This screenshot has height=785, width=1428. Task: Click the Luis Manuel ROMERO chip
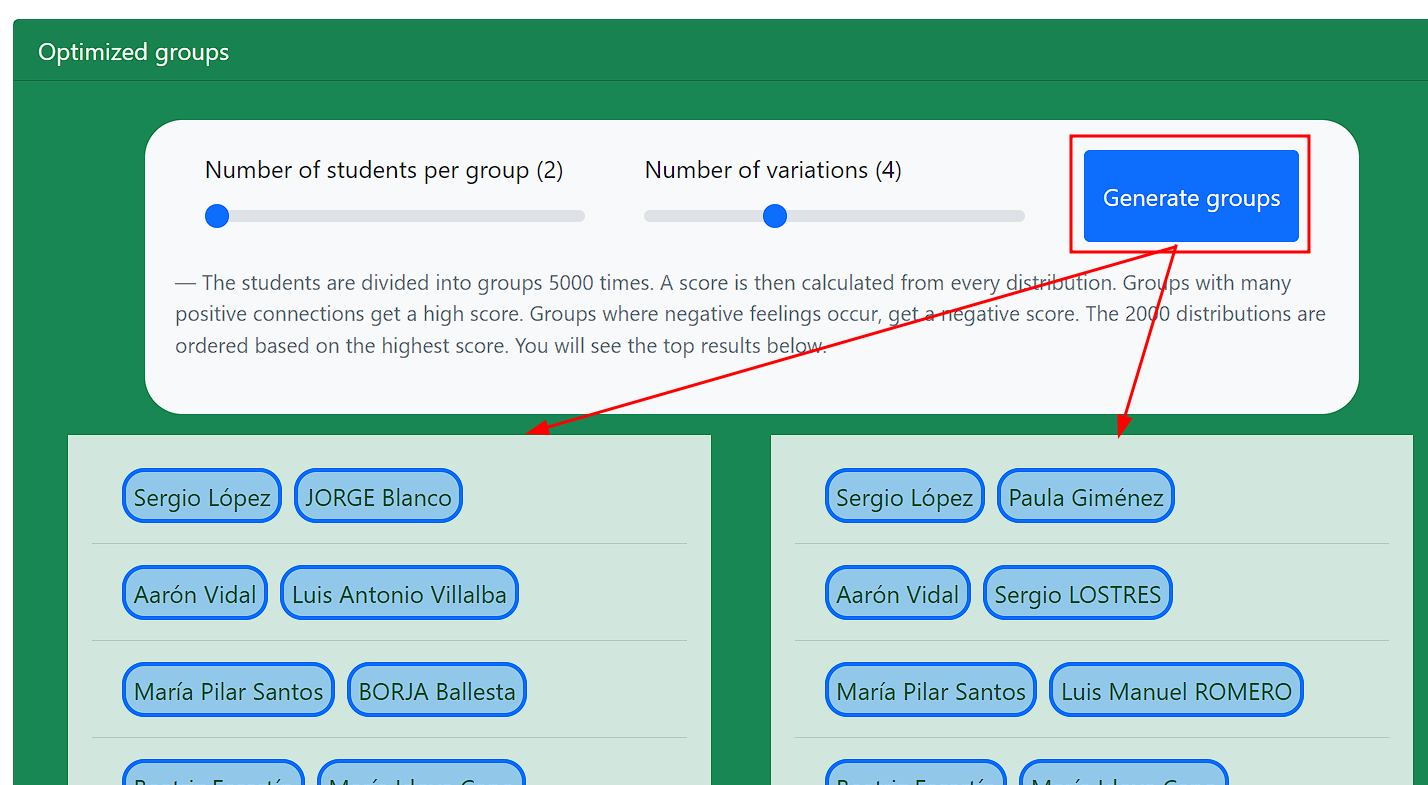click(x=1176, y=689)
